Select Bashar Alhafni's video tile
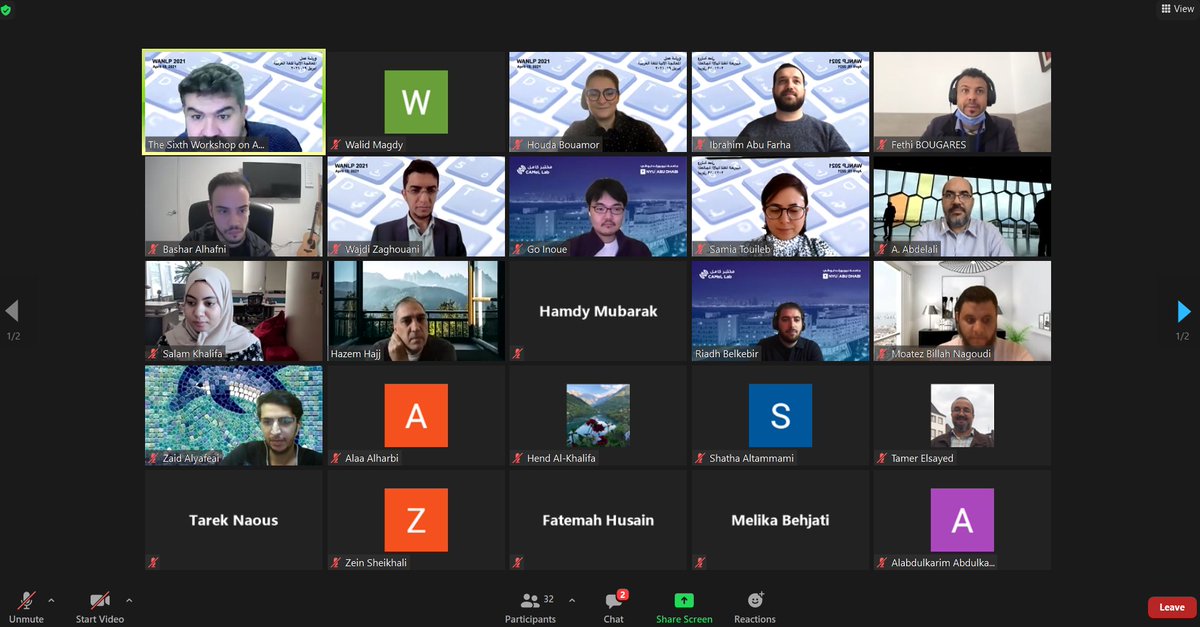The image size is (1200, 627). tap(234, 206)
